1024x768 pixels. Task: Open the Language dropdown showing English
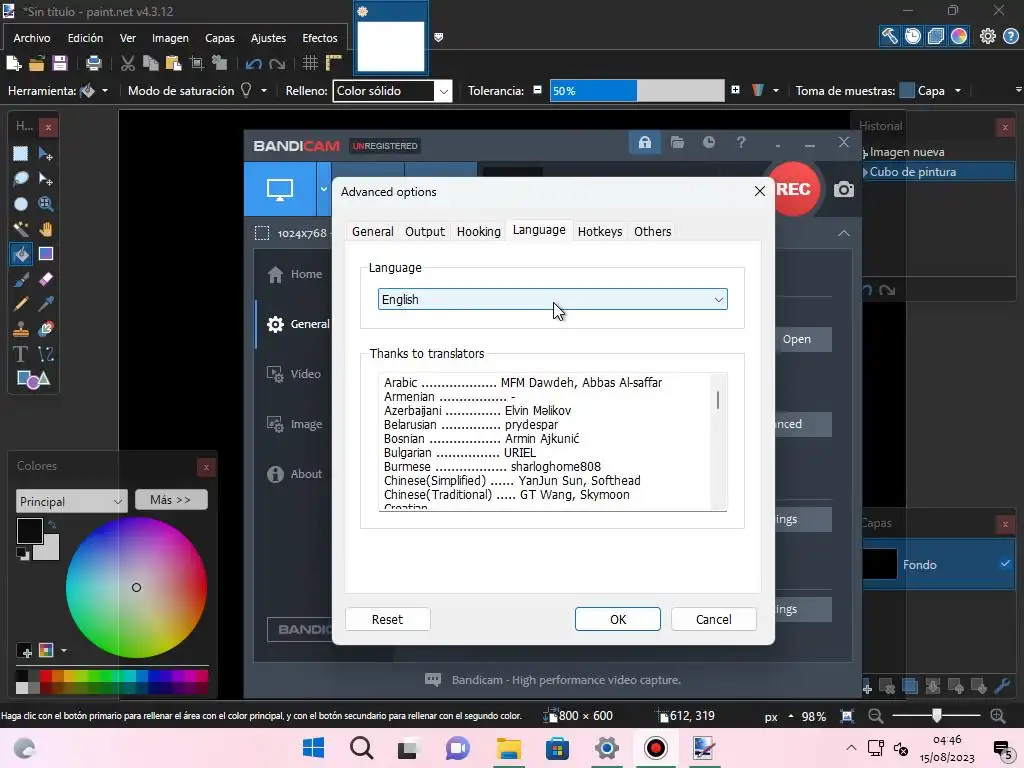click(552, 299)
